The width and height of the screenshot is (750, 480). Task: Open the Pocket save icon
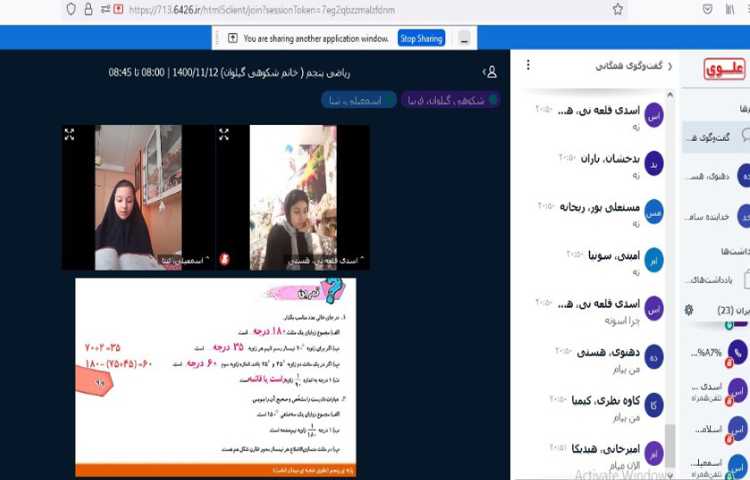click(707, 9)
